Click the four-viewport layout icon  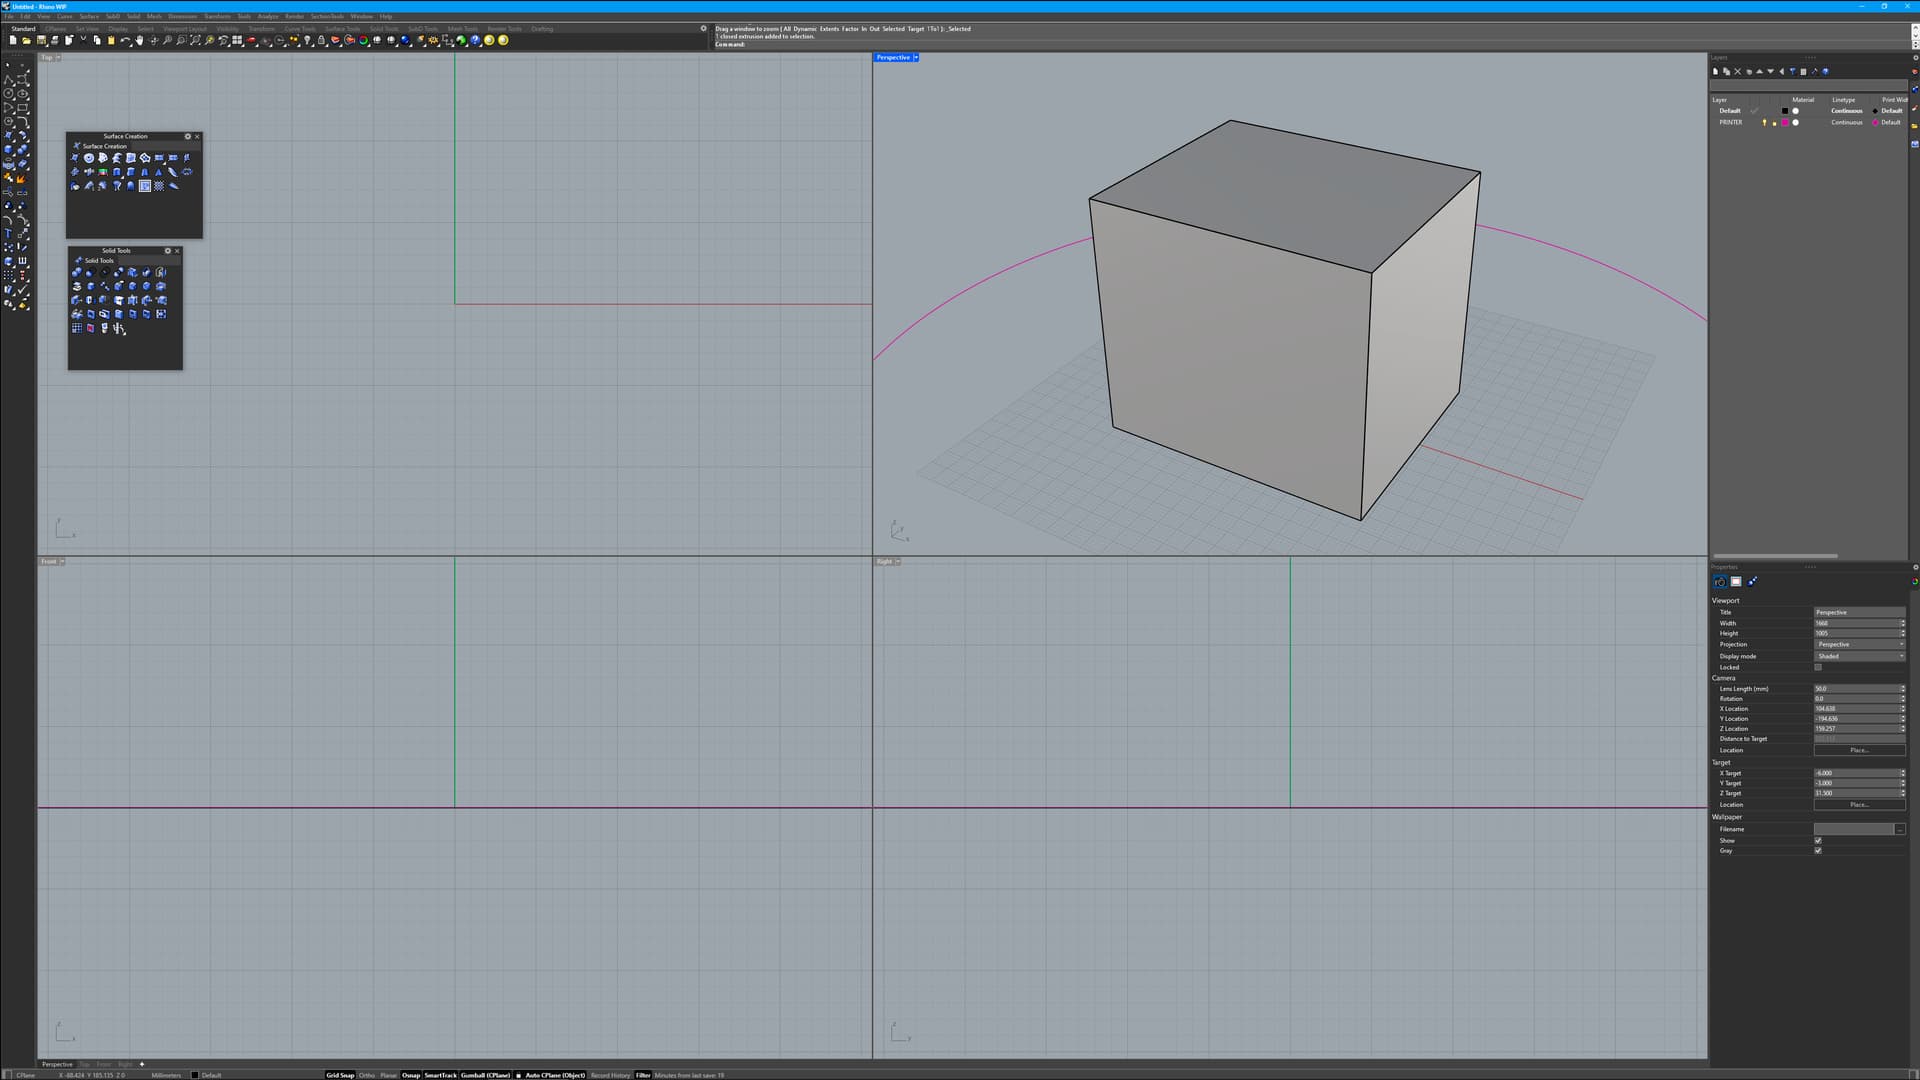[237, 40]
